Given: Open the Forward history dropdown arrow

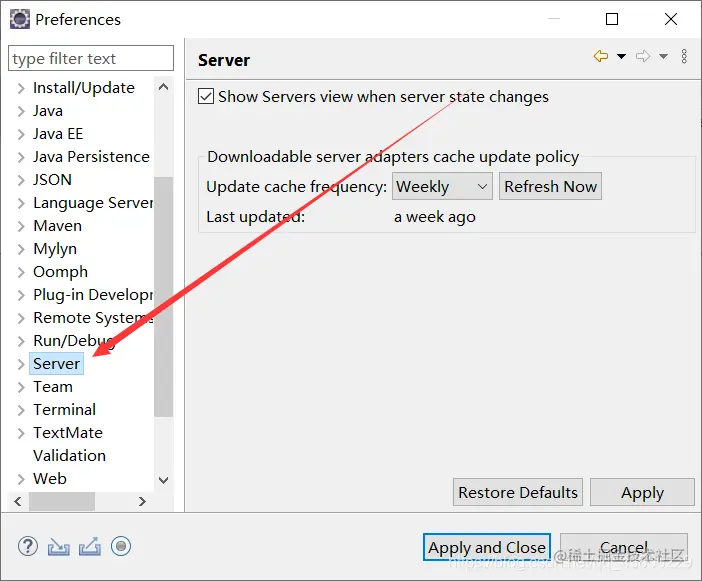Looking at the screenshot, I should tap(663, 56).
